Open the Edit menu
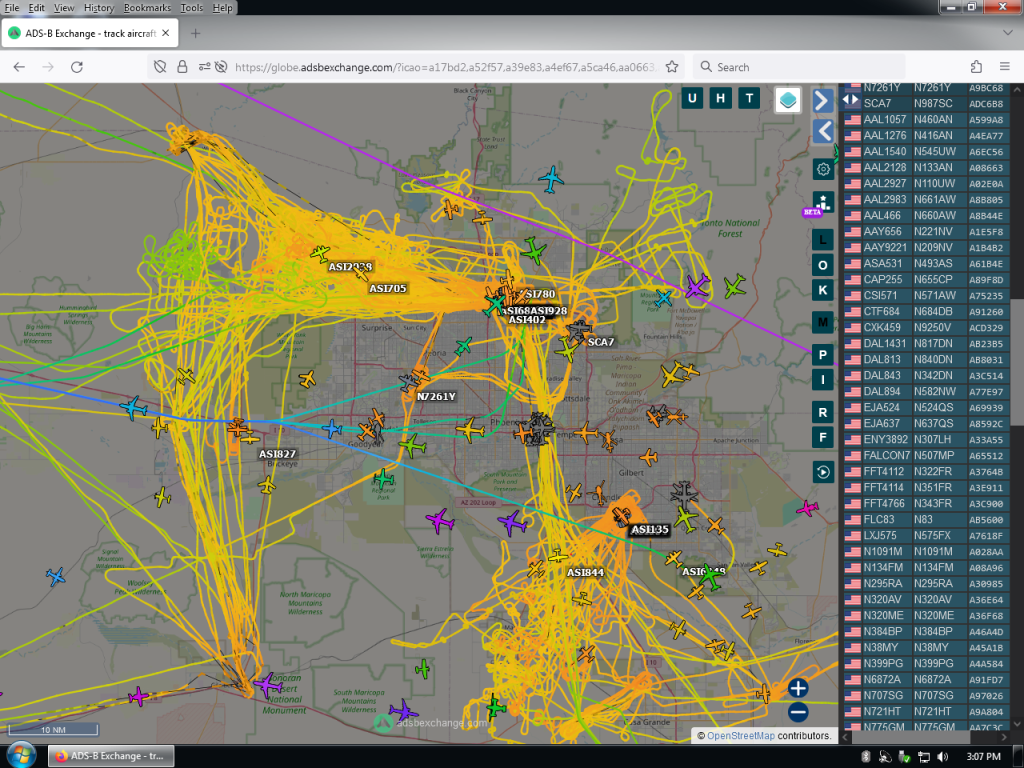This screenshot has width=1024, height=768. click(37, 8)
